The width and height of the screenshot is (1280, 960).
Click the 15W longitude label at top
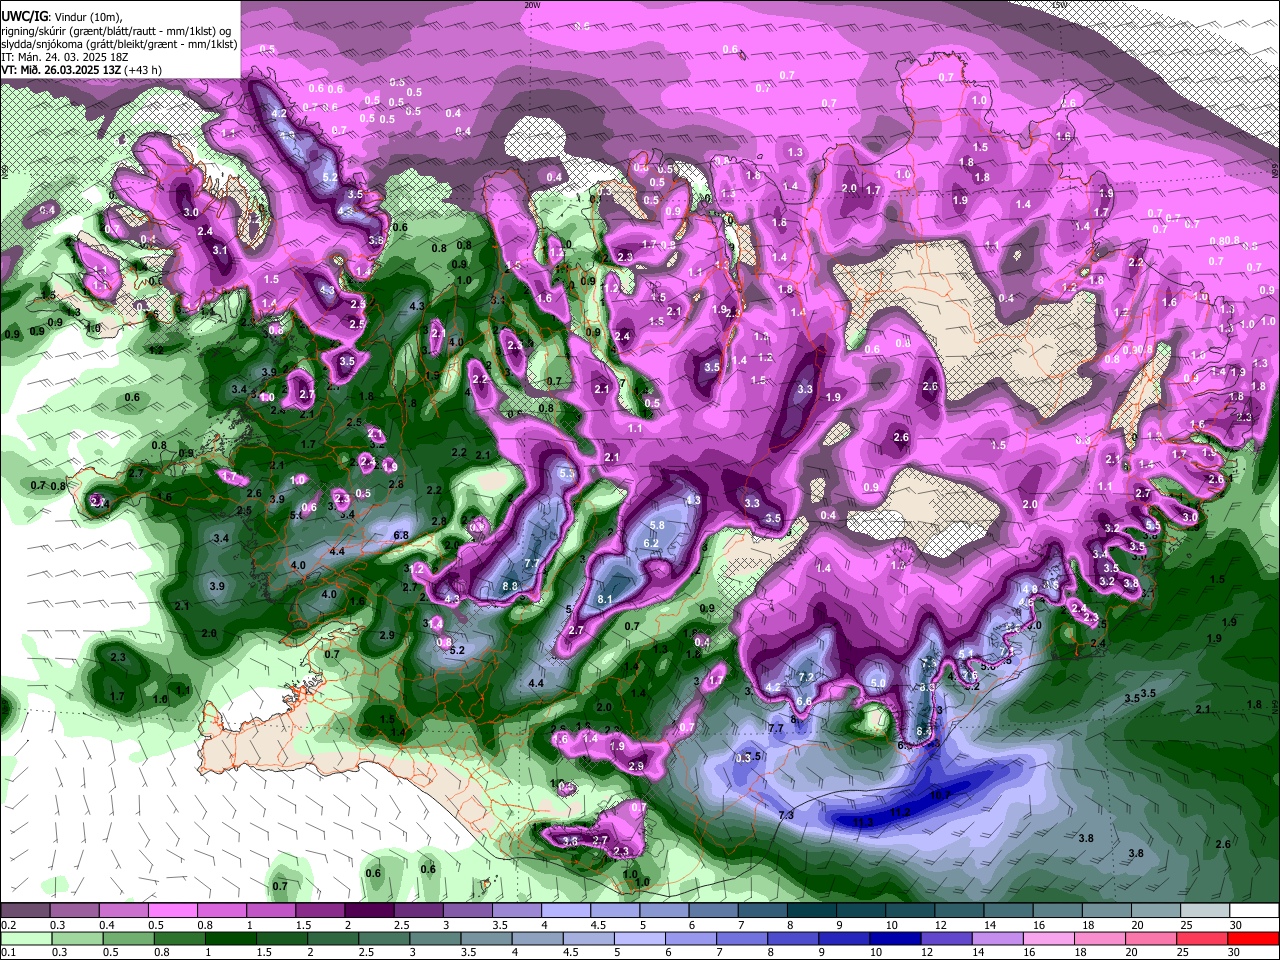tap(1059, 5)
